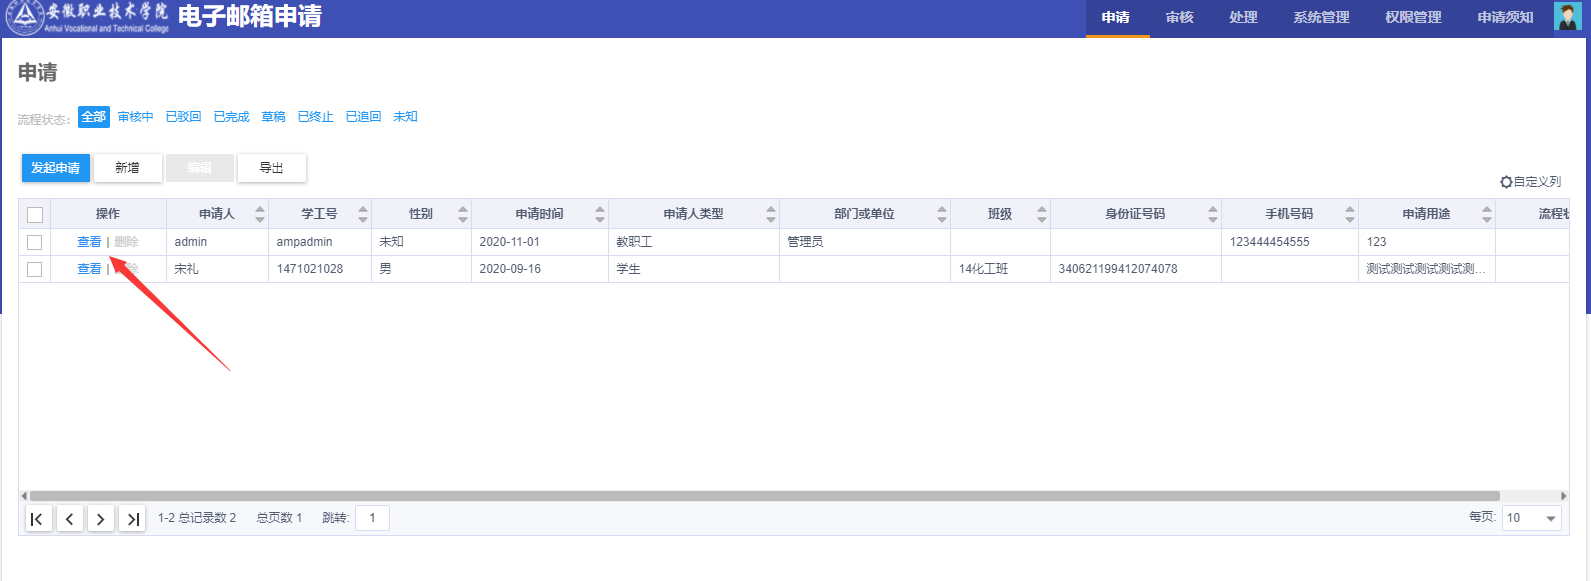
Task: Sort by the 部门或单位 column arrows
Action: point(942,214)
